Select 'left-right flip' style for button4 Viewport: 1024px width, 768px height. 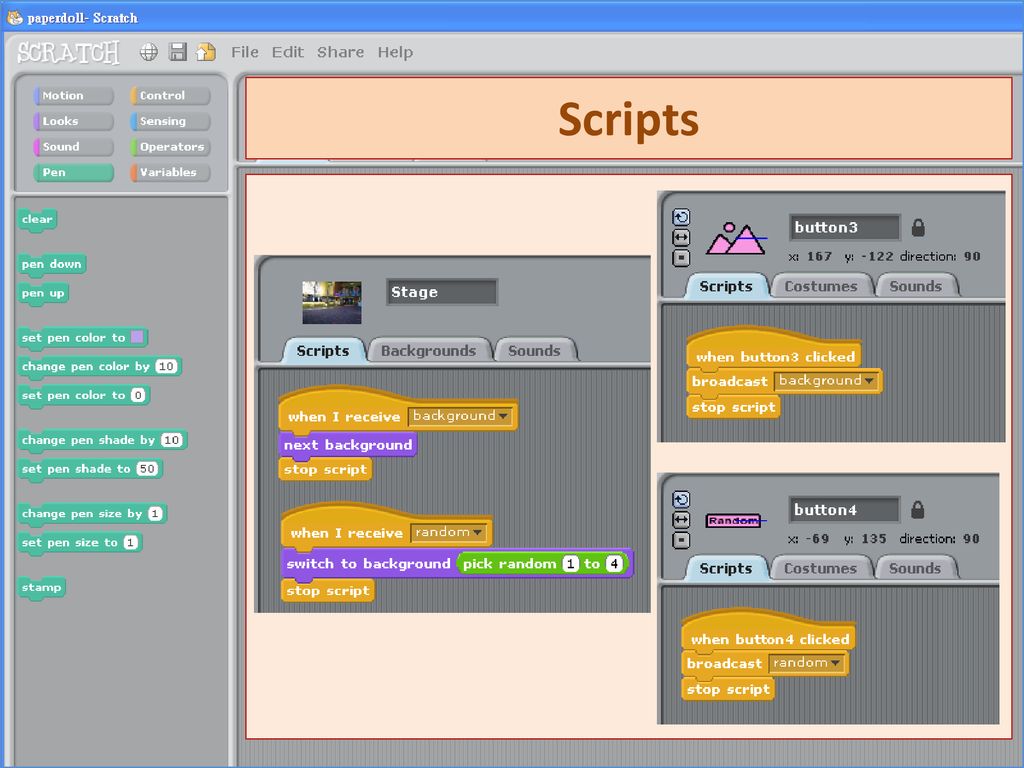pyautogui.click(x=681, y=520)
